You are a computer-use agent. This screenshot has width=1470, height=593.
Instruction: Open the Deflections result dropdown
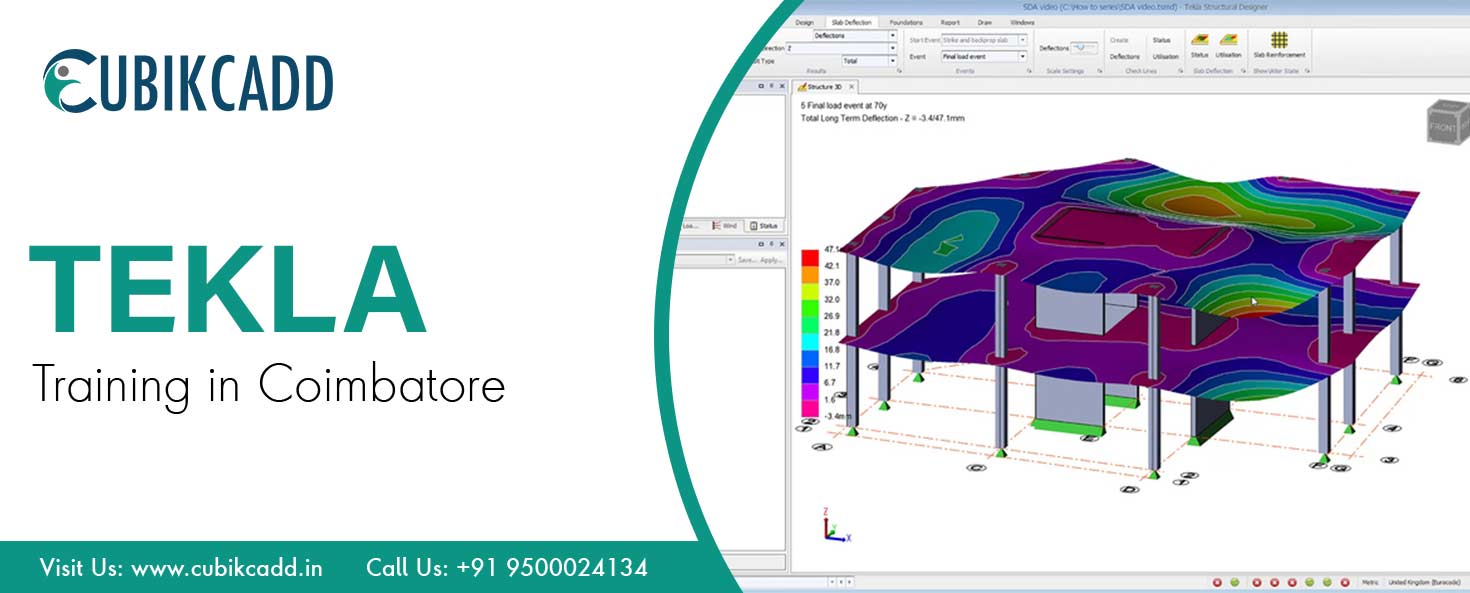(x=892, y=36)
